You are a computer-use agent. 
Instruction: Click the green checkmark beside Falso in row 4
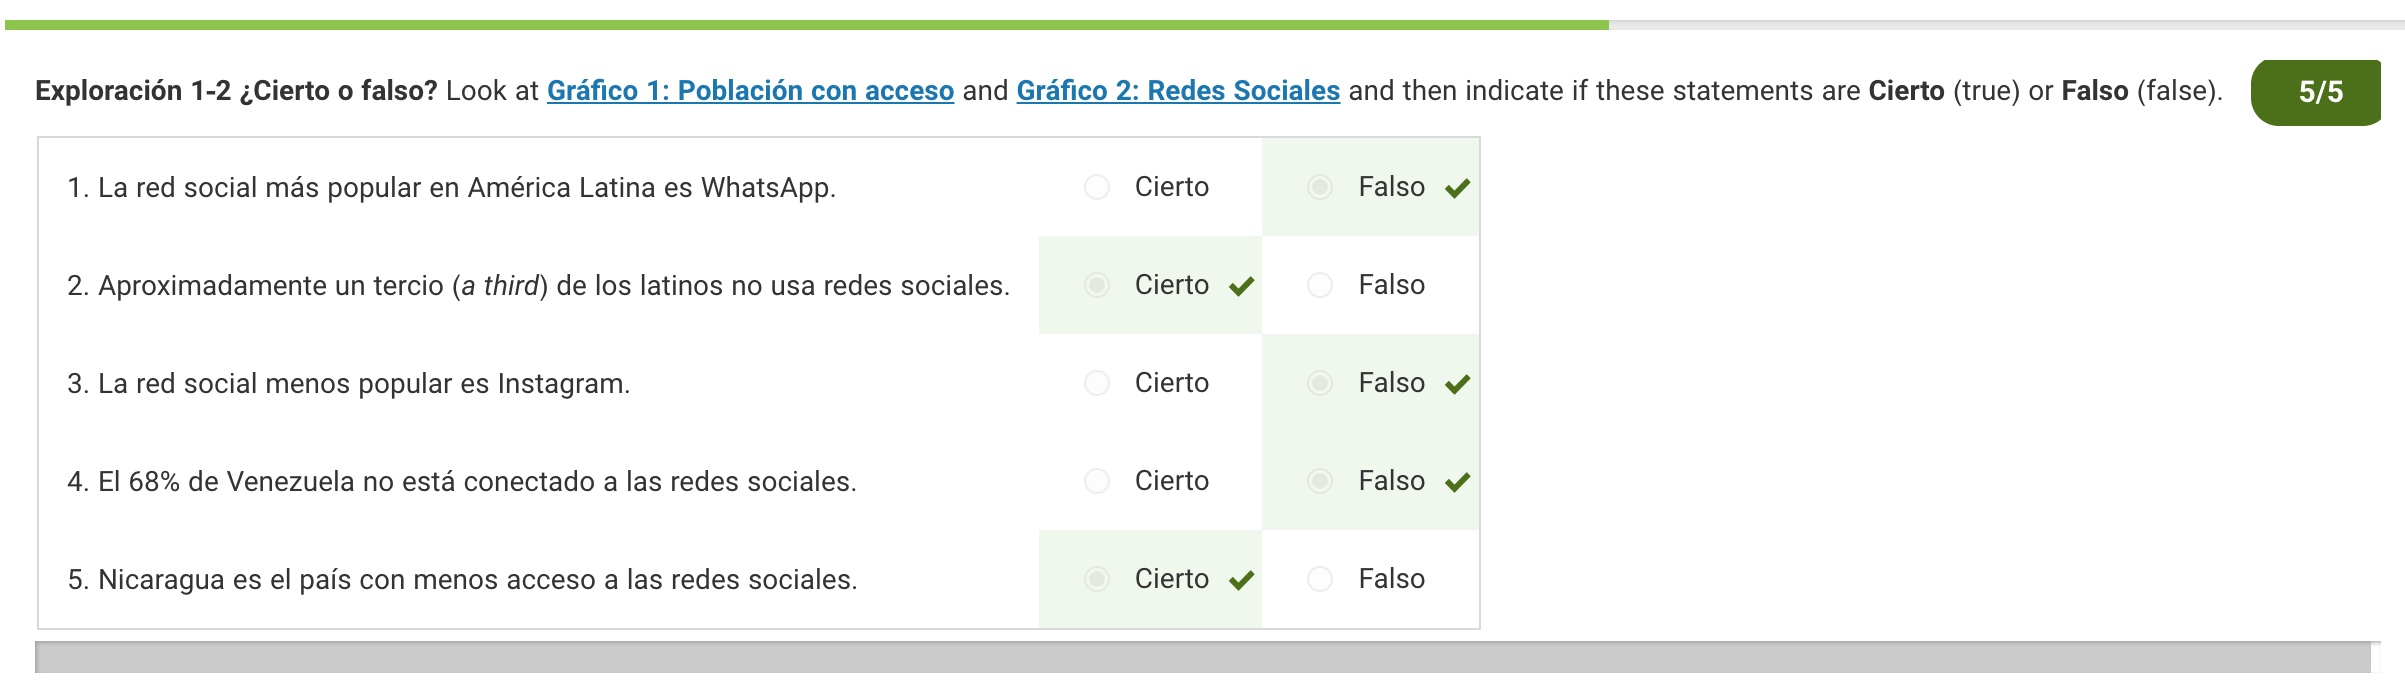tap(1458, 482)
